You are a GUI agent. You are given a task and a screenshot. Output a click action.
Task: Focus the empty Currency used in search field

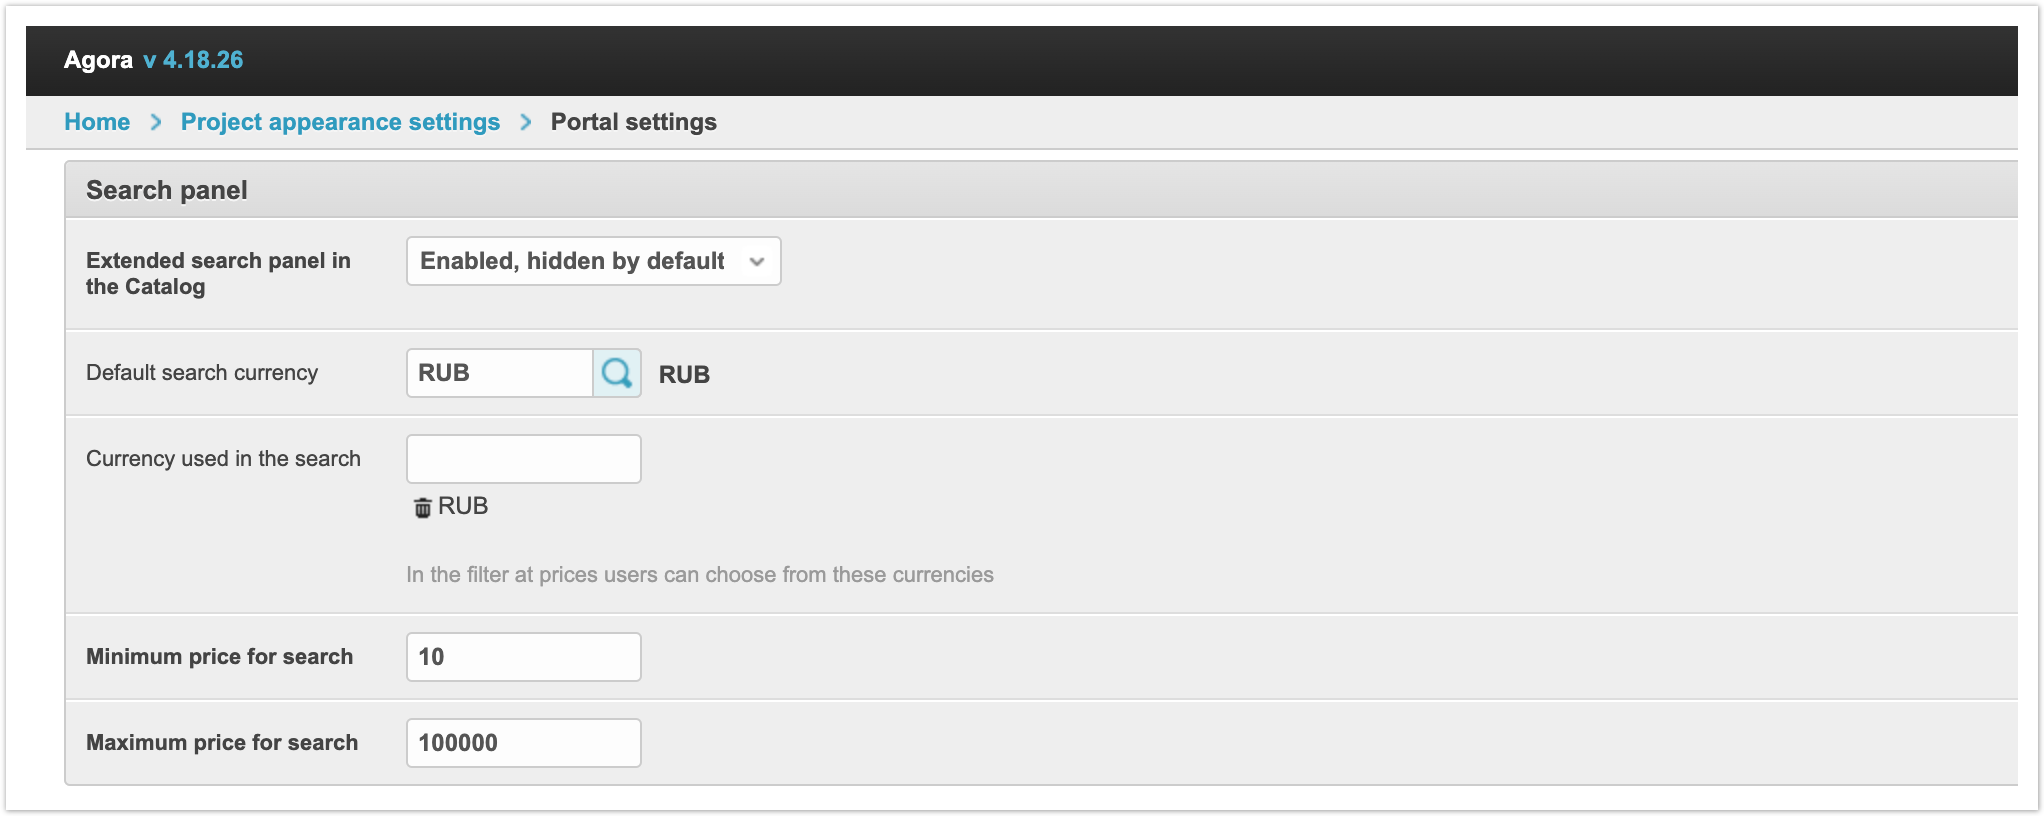pos(523,459)
